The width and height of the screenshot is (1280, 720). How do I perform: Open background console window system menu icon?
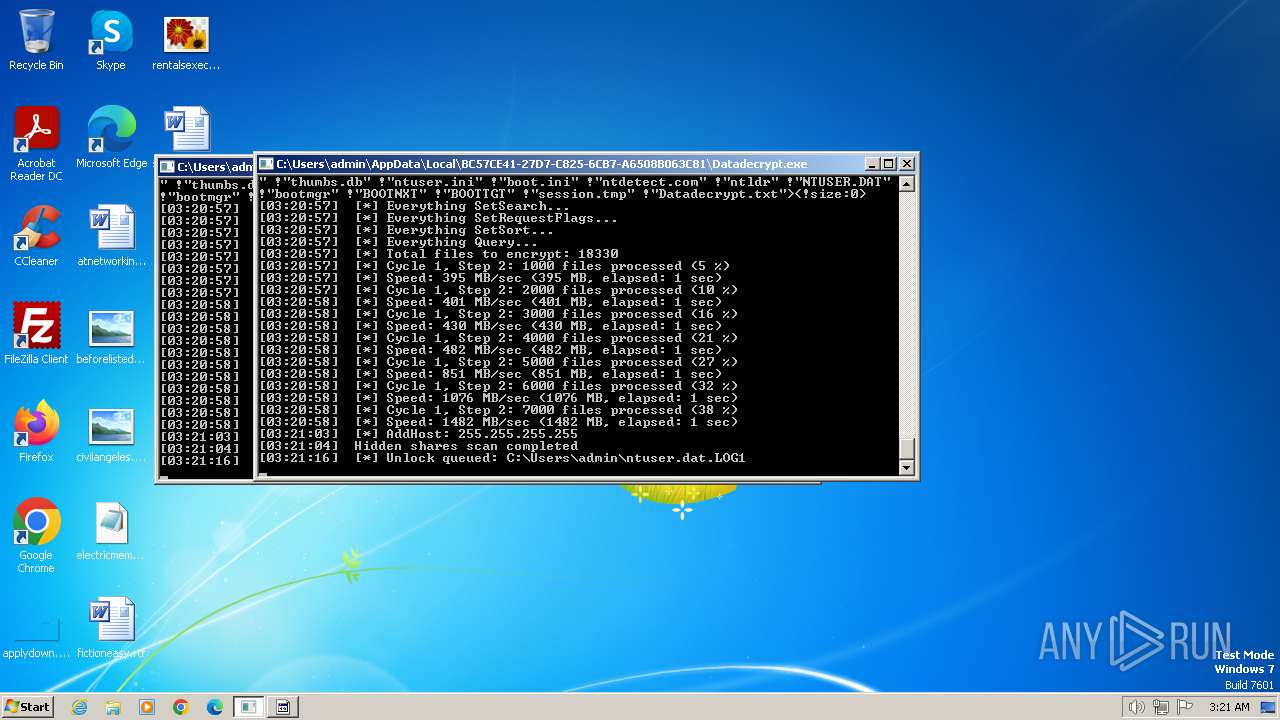click(168, 167)
